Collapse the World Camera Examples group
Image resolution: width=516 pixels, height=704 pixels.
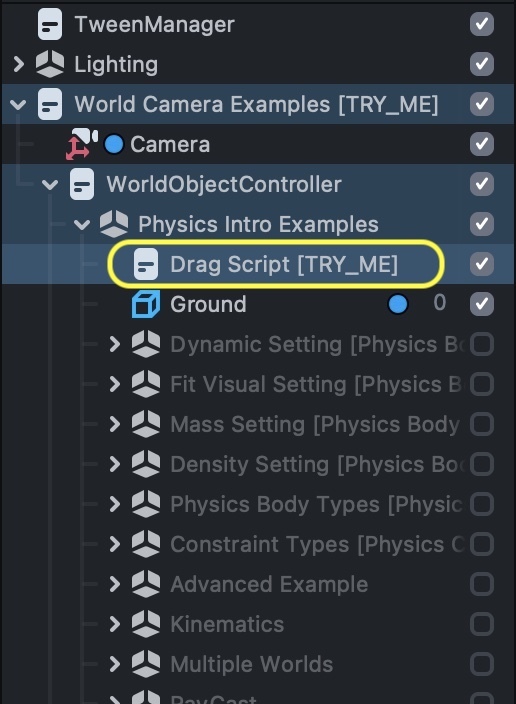[18, 105]
